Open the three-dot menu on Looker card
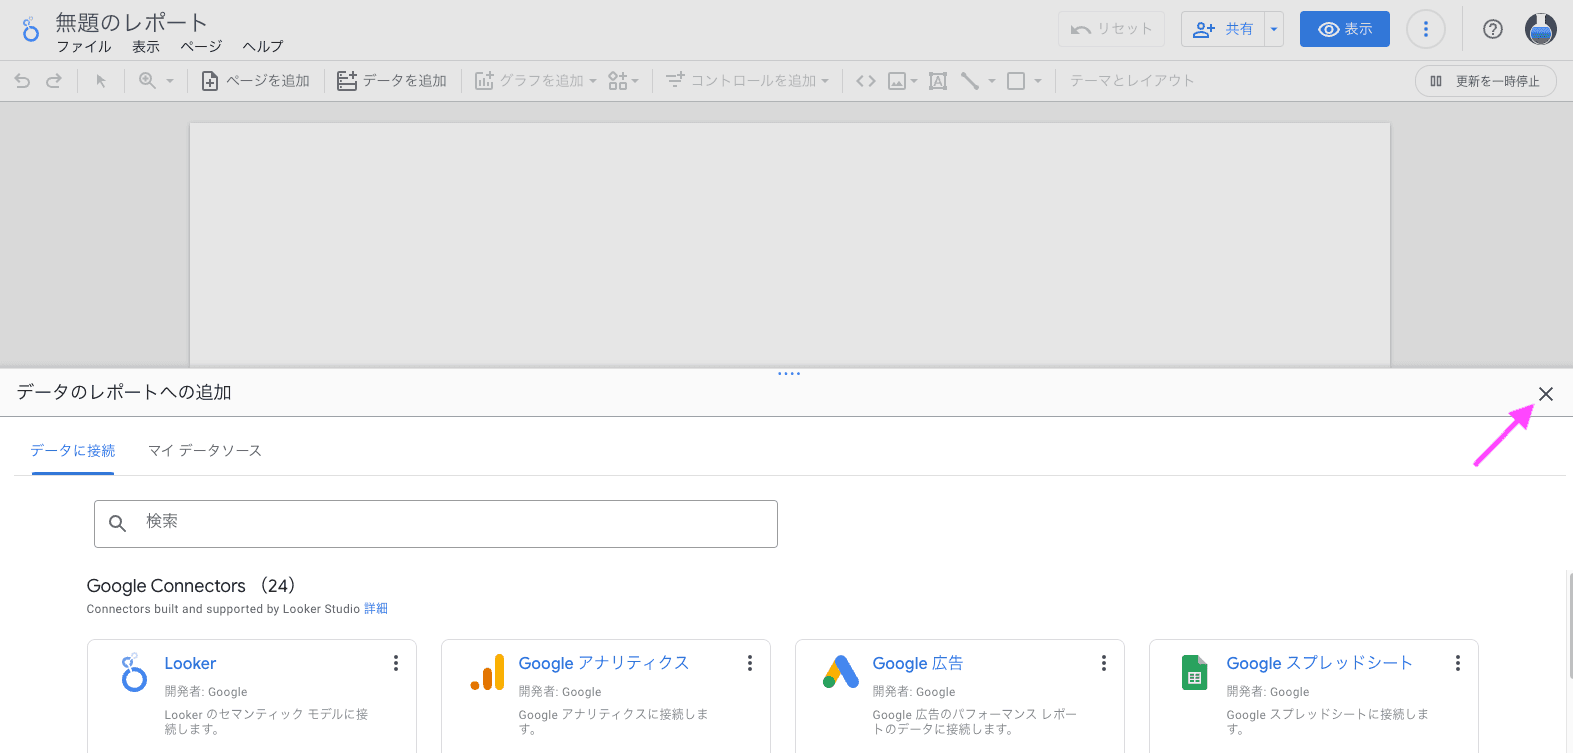 pyautogui.click(x=396, y=663)
